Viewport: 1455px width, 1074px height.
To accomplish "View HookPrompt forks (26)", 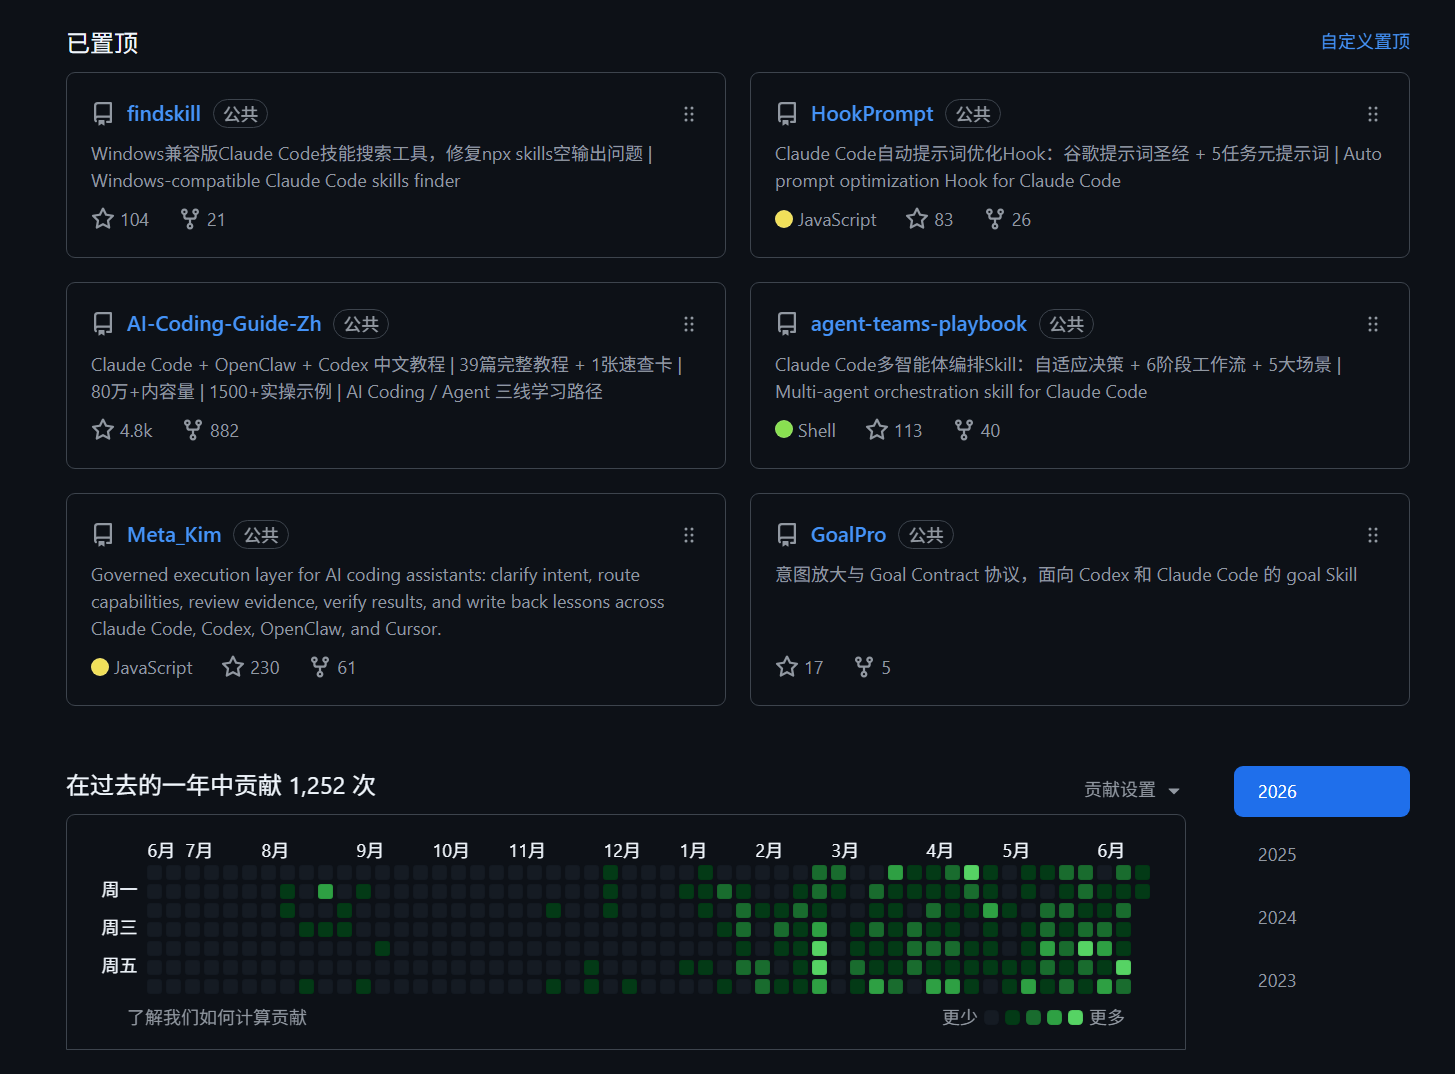I will point(1008,219).
